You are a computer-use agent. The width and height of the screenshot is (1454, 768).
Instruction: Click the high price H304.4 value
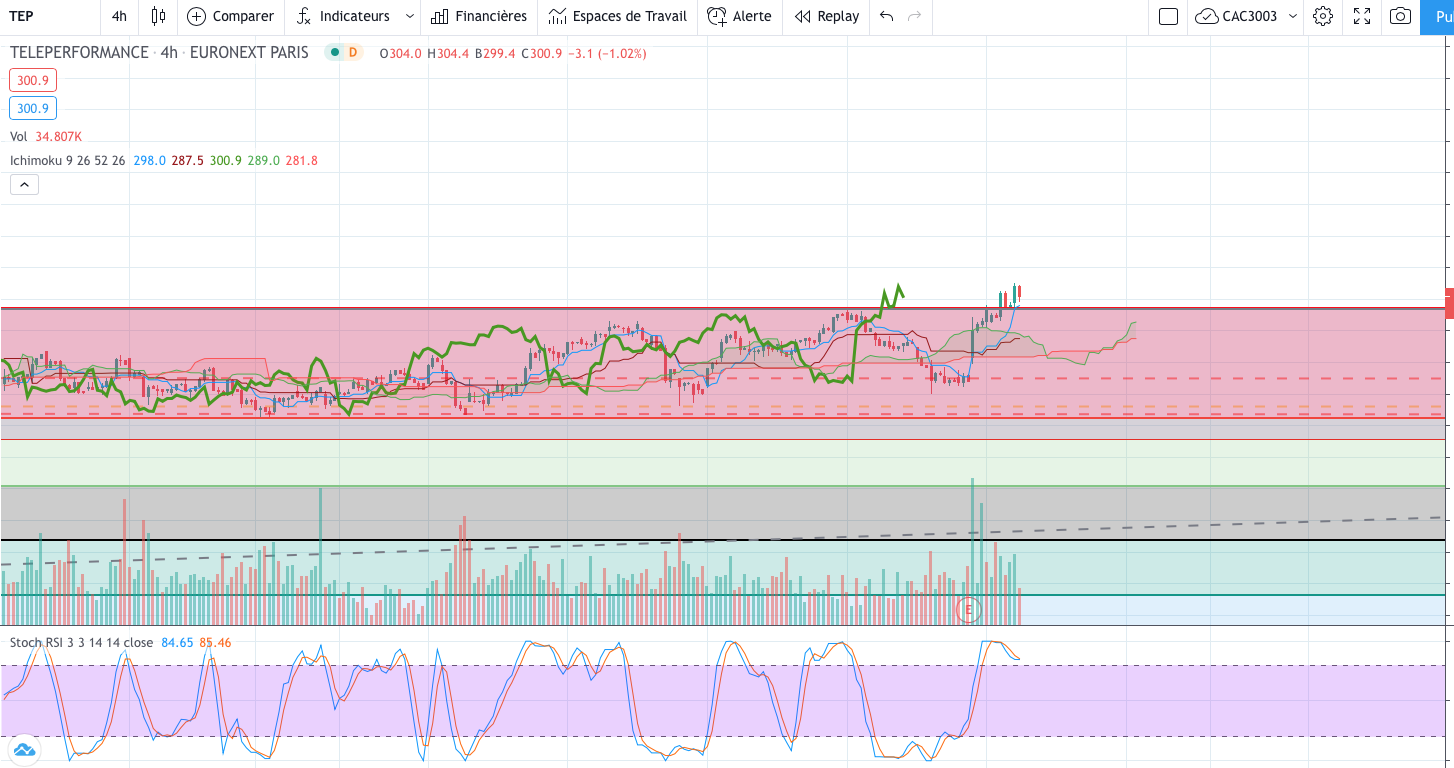pyautogui.click(x=448, y=53)
